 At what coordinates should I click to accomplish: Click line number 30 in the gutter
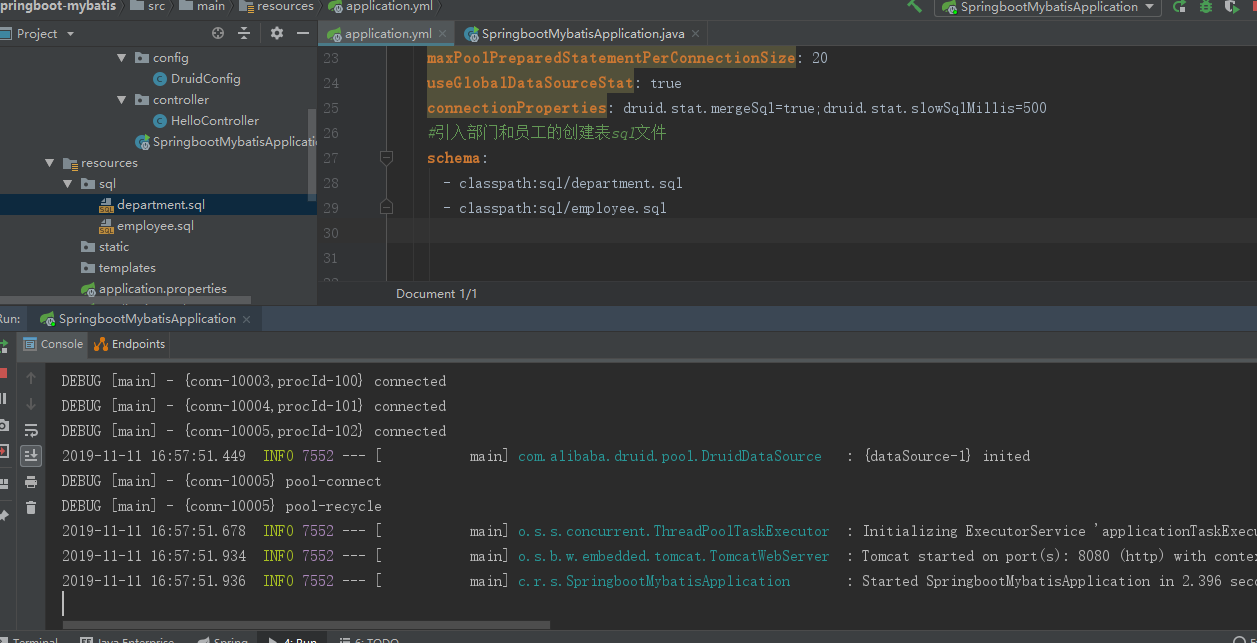tap(330, 233)
